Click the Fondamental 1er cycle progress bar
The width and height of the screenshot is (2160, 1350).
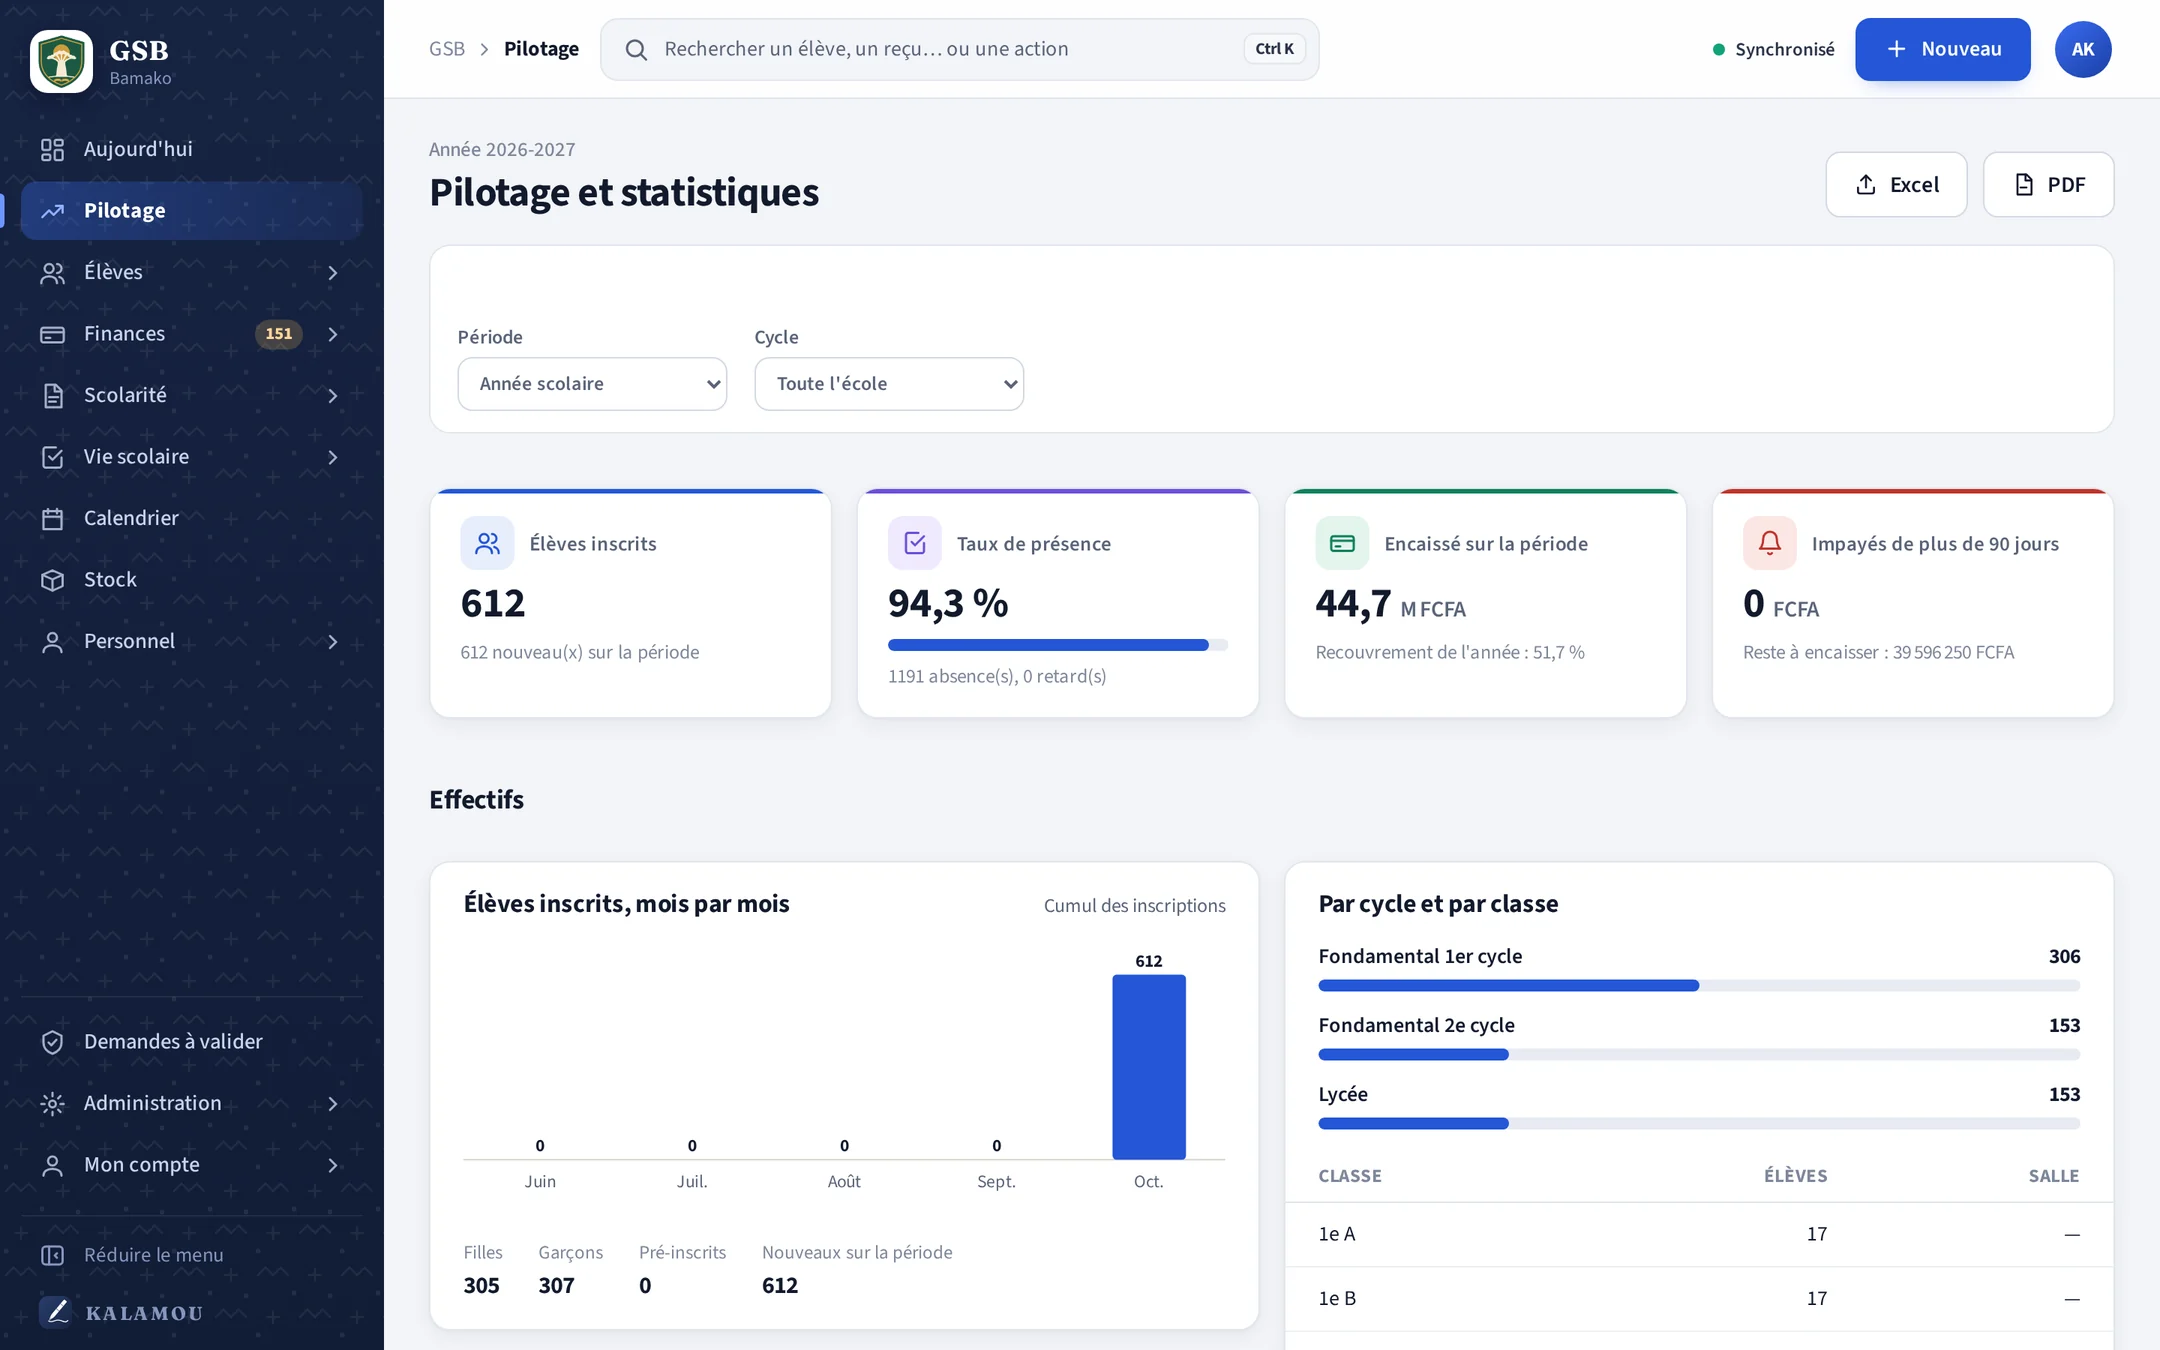coord(1699,986)
